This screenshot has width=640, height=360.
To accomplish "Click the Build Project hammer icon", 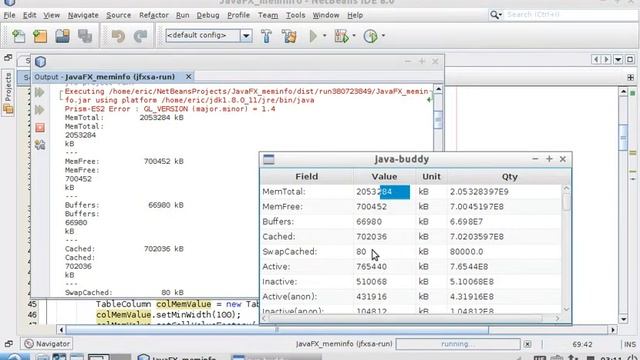I will point(267,36).
